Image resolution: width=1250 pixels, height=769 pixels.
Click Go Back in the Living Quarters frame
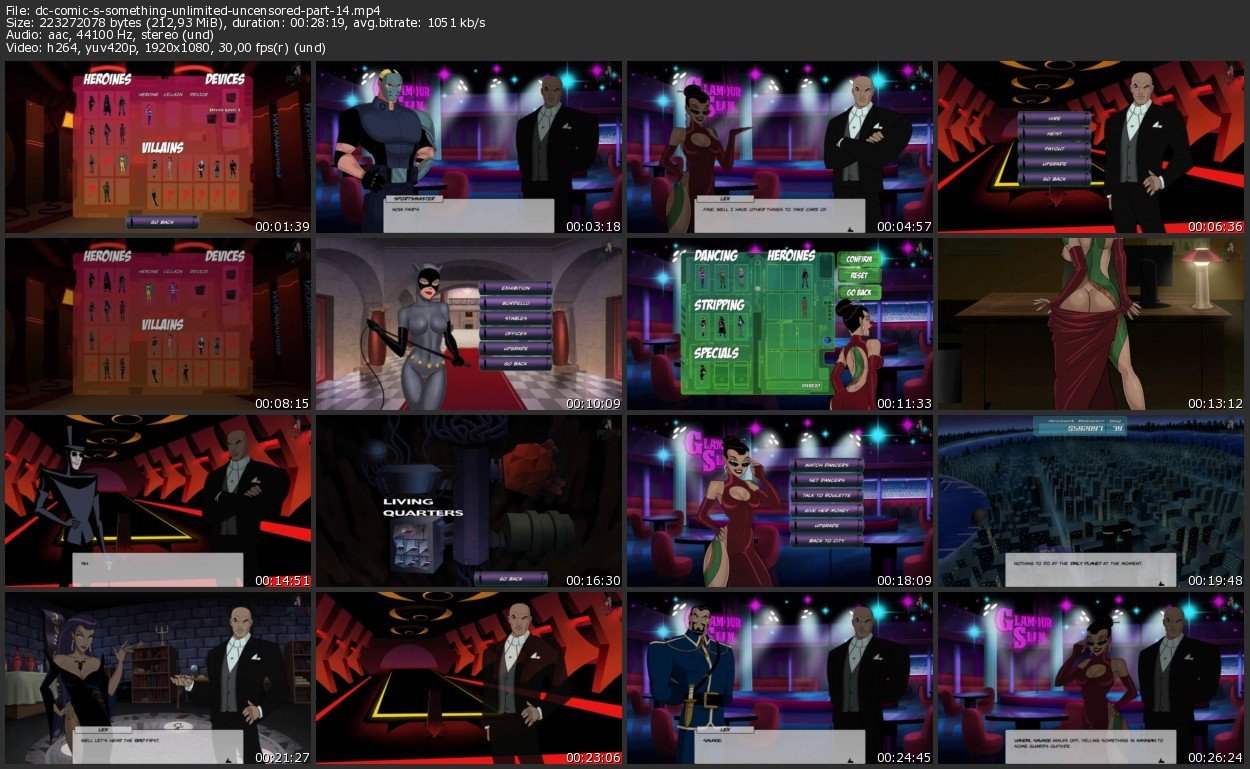tap(510, 578)
